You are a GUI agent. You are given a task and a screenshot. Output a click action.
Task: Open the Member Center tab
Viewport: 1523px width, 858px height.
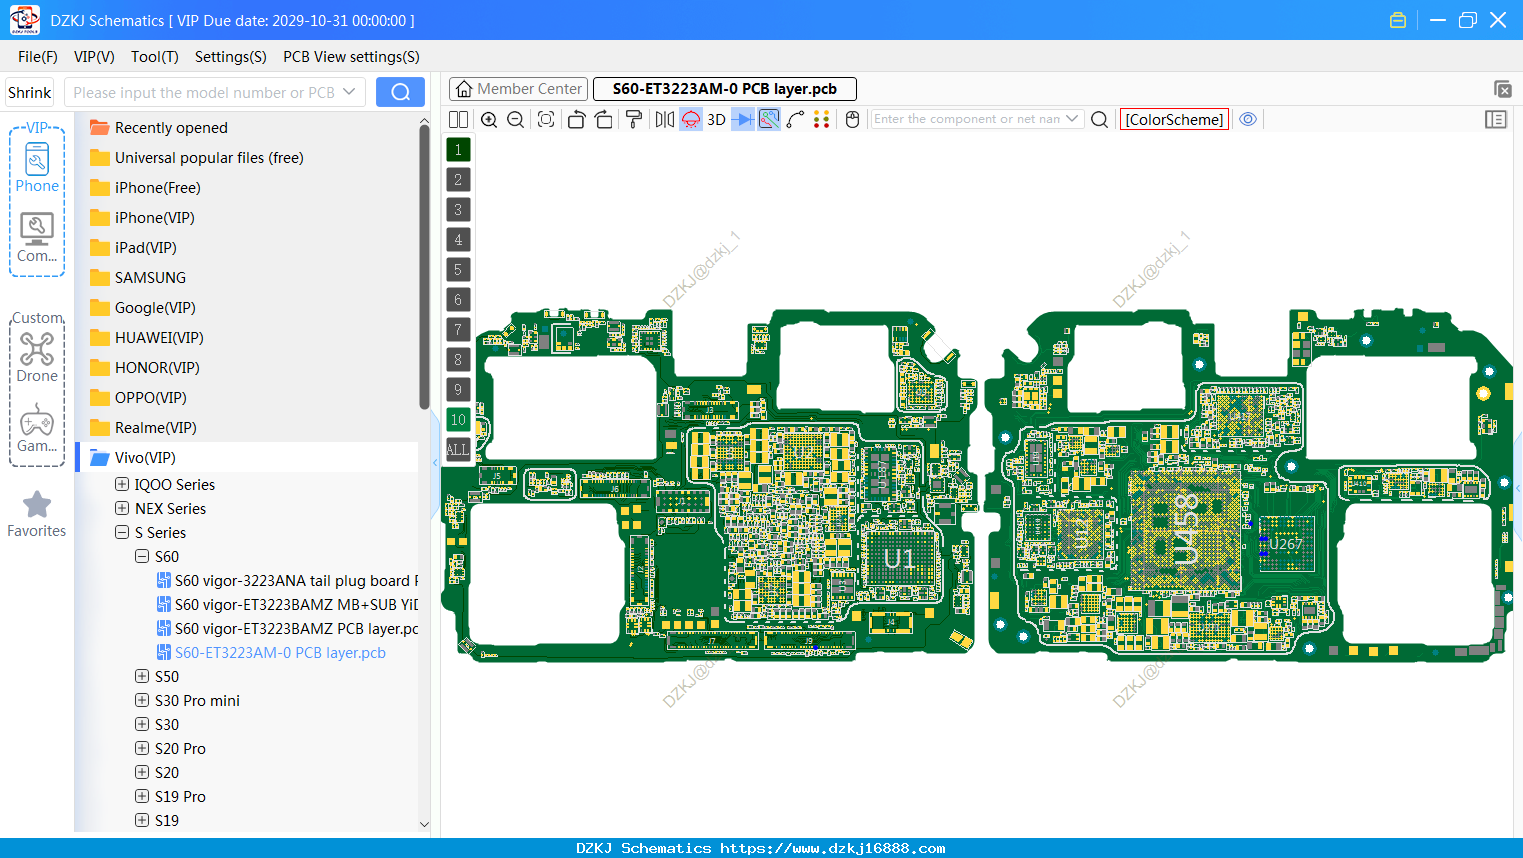coord(517,89)
